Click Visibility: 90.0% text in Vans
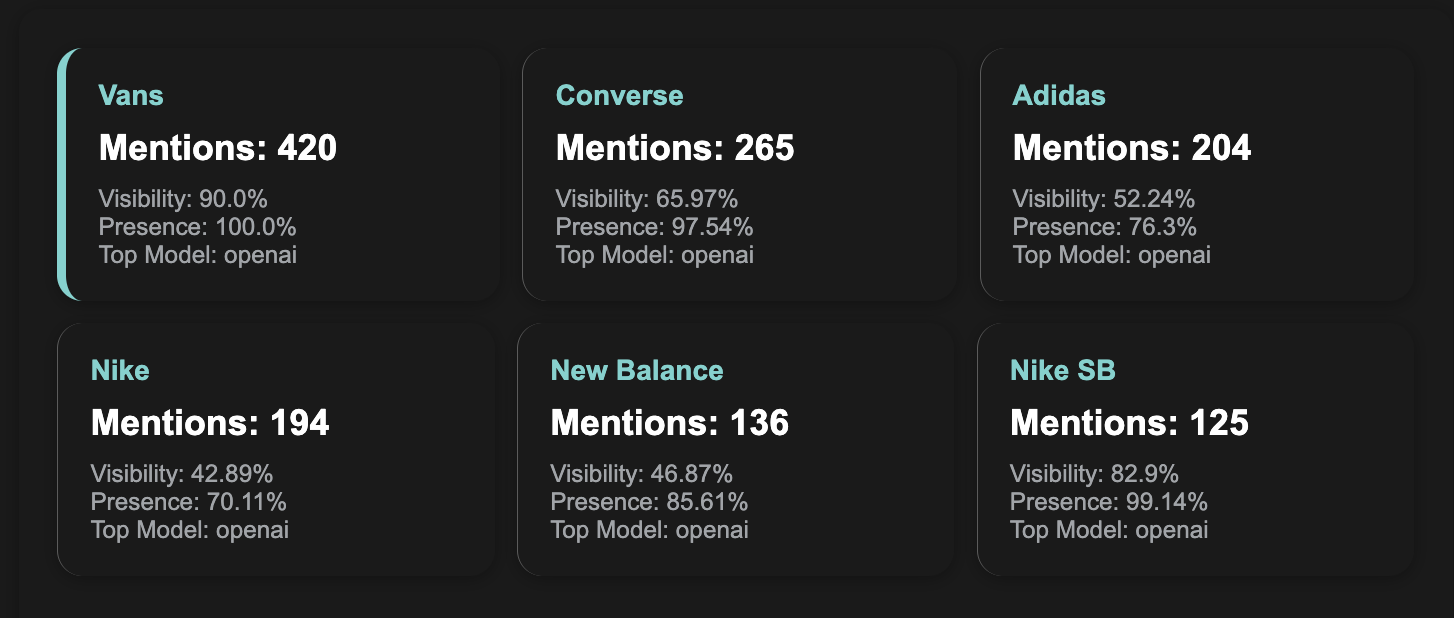Screen dimensions: 1454x618 tap(183, 199)
